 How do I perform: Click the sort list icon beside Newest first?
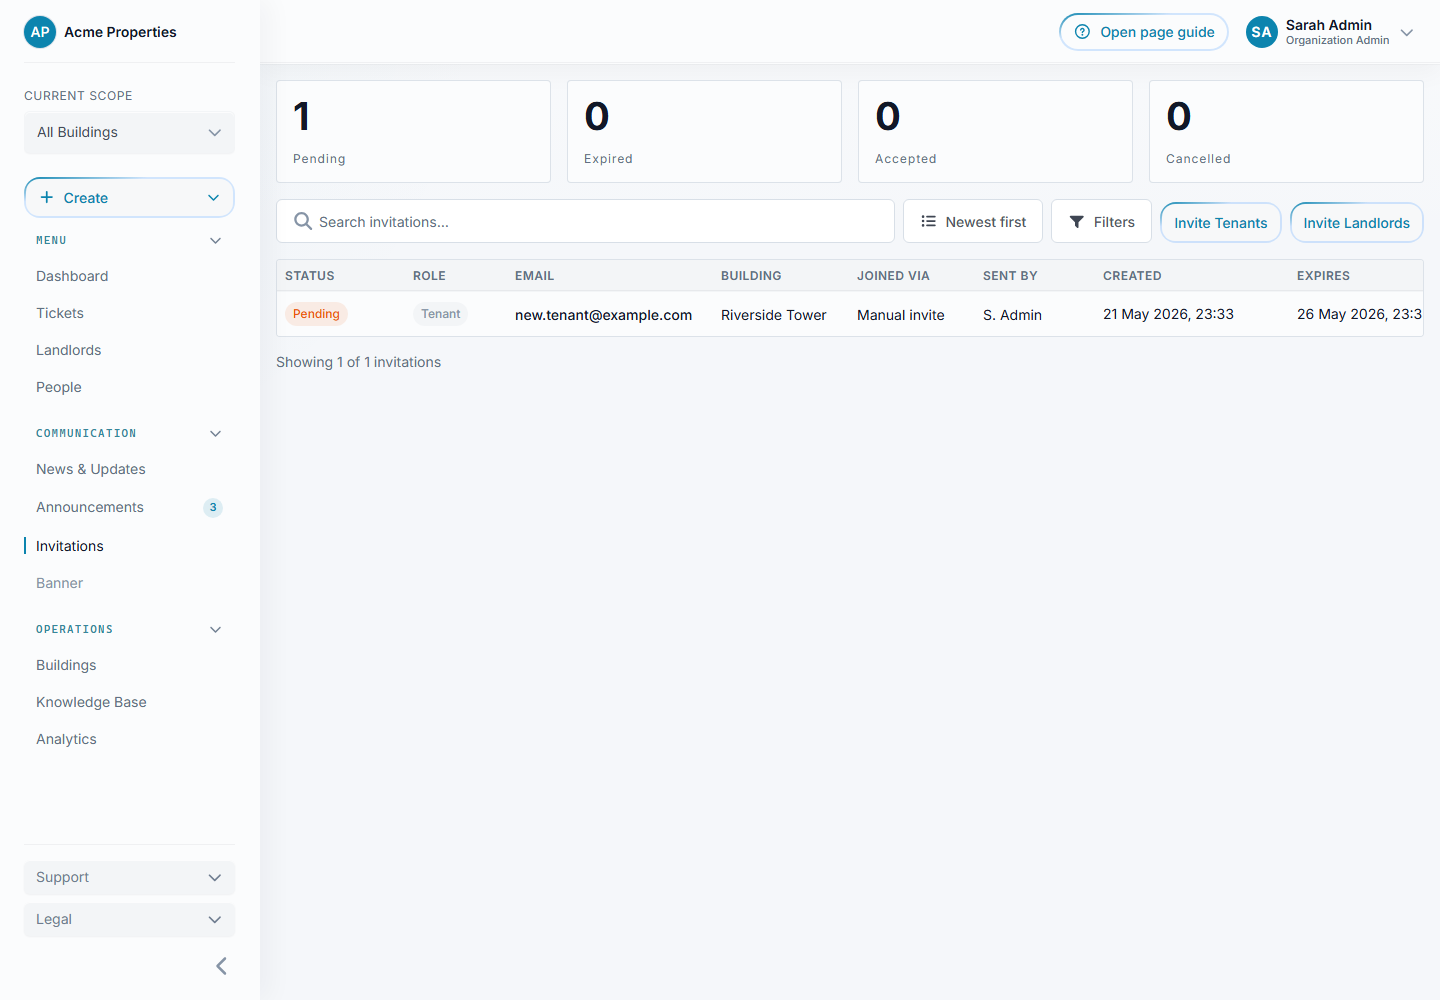coord(928,221)
